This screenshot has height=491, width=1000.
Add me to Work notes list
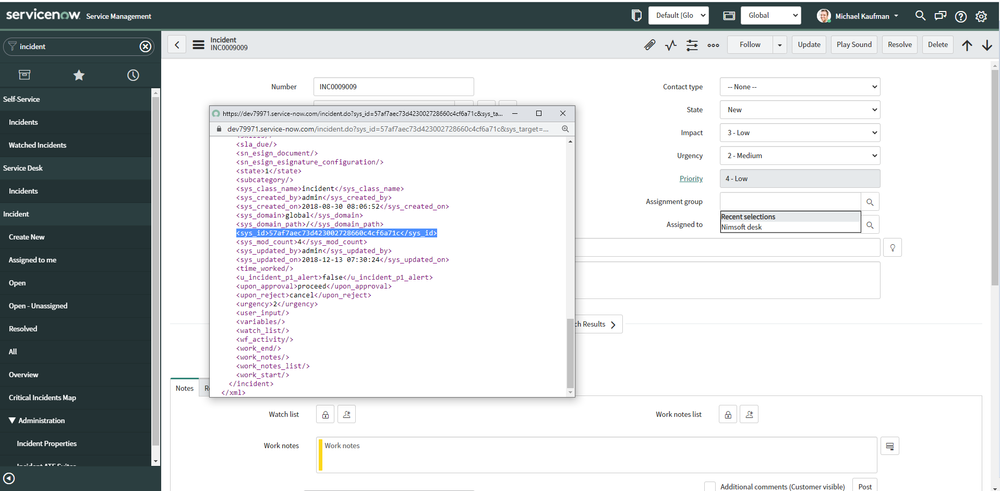pyautogui.click(x=749, y=414)
